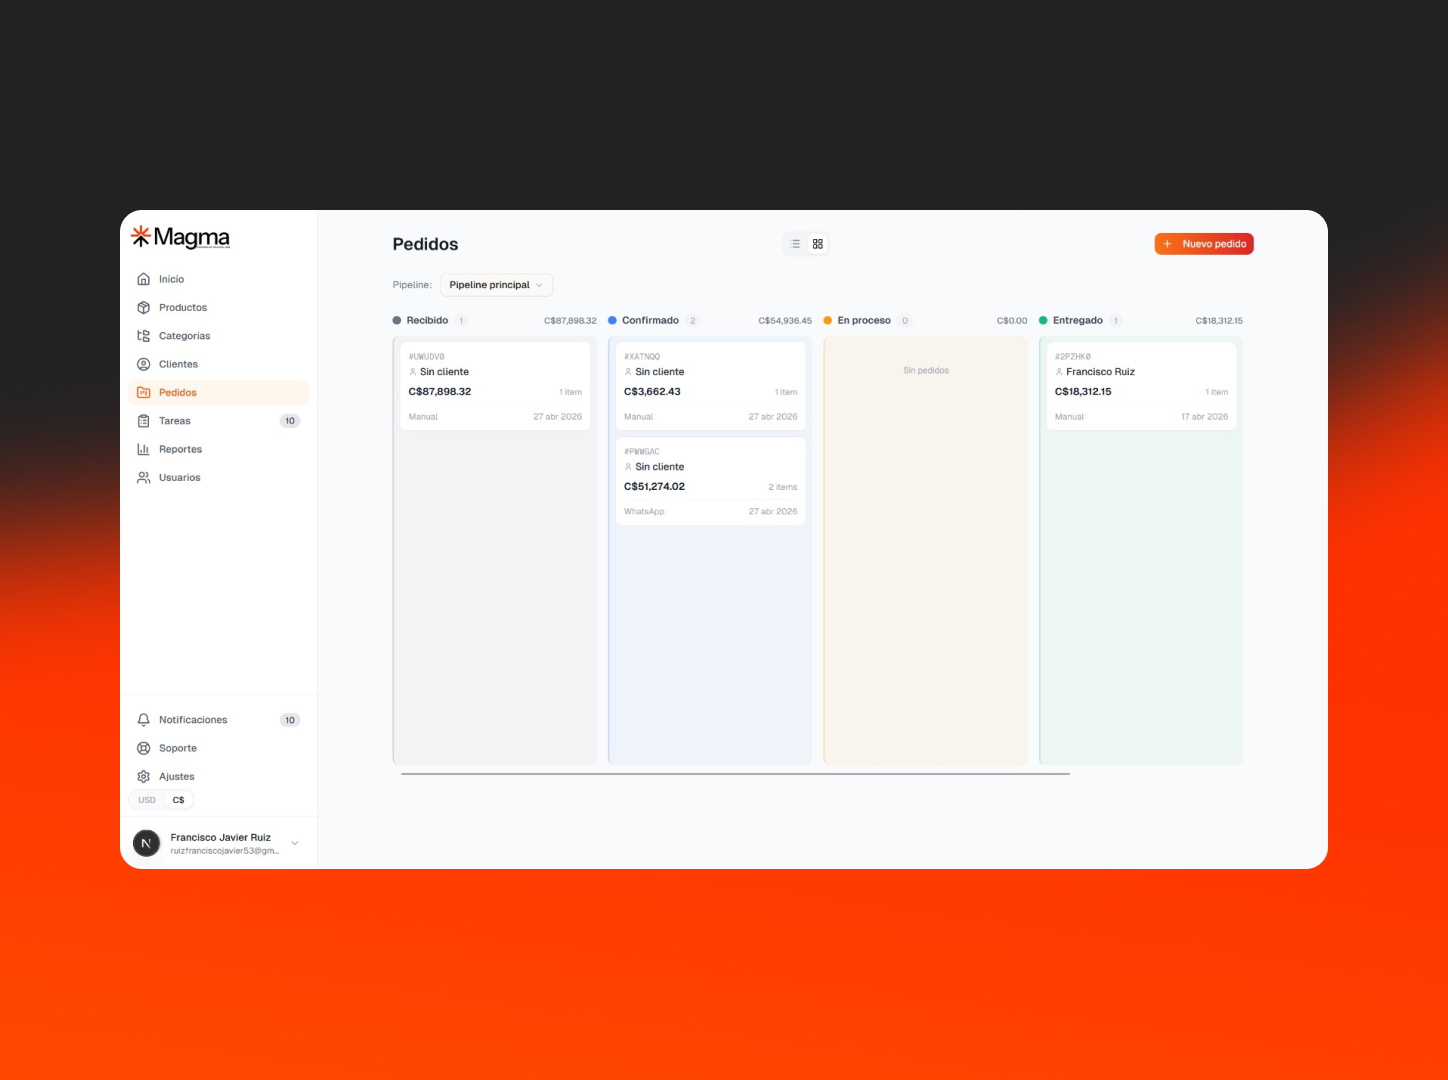Switch orders to list view

point(796,244)
